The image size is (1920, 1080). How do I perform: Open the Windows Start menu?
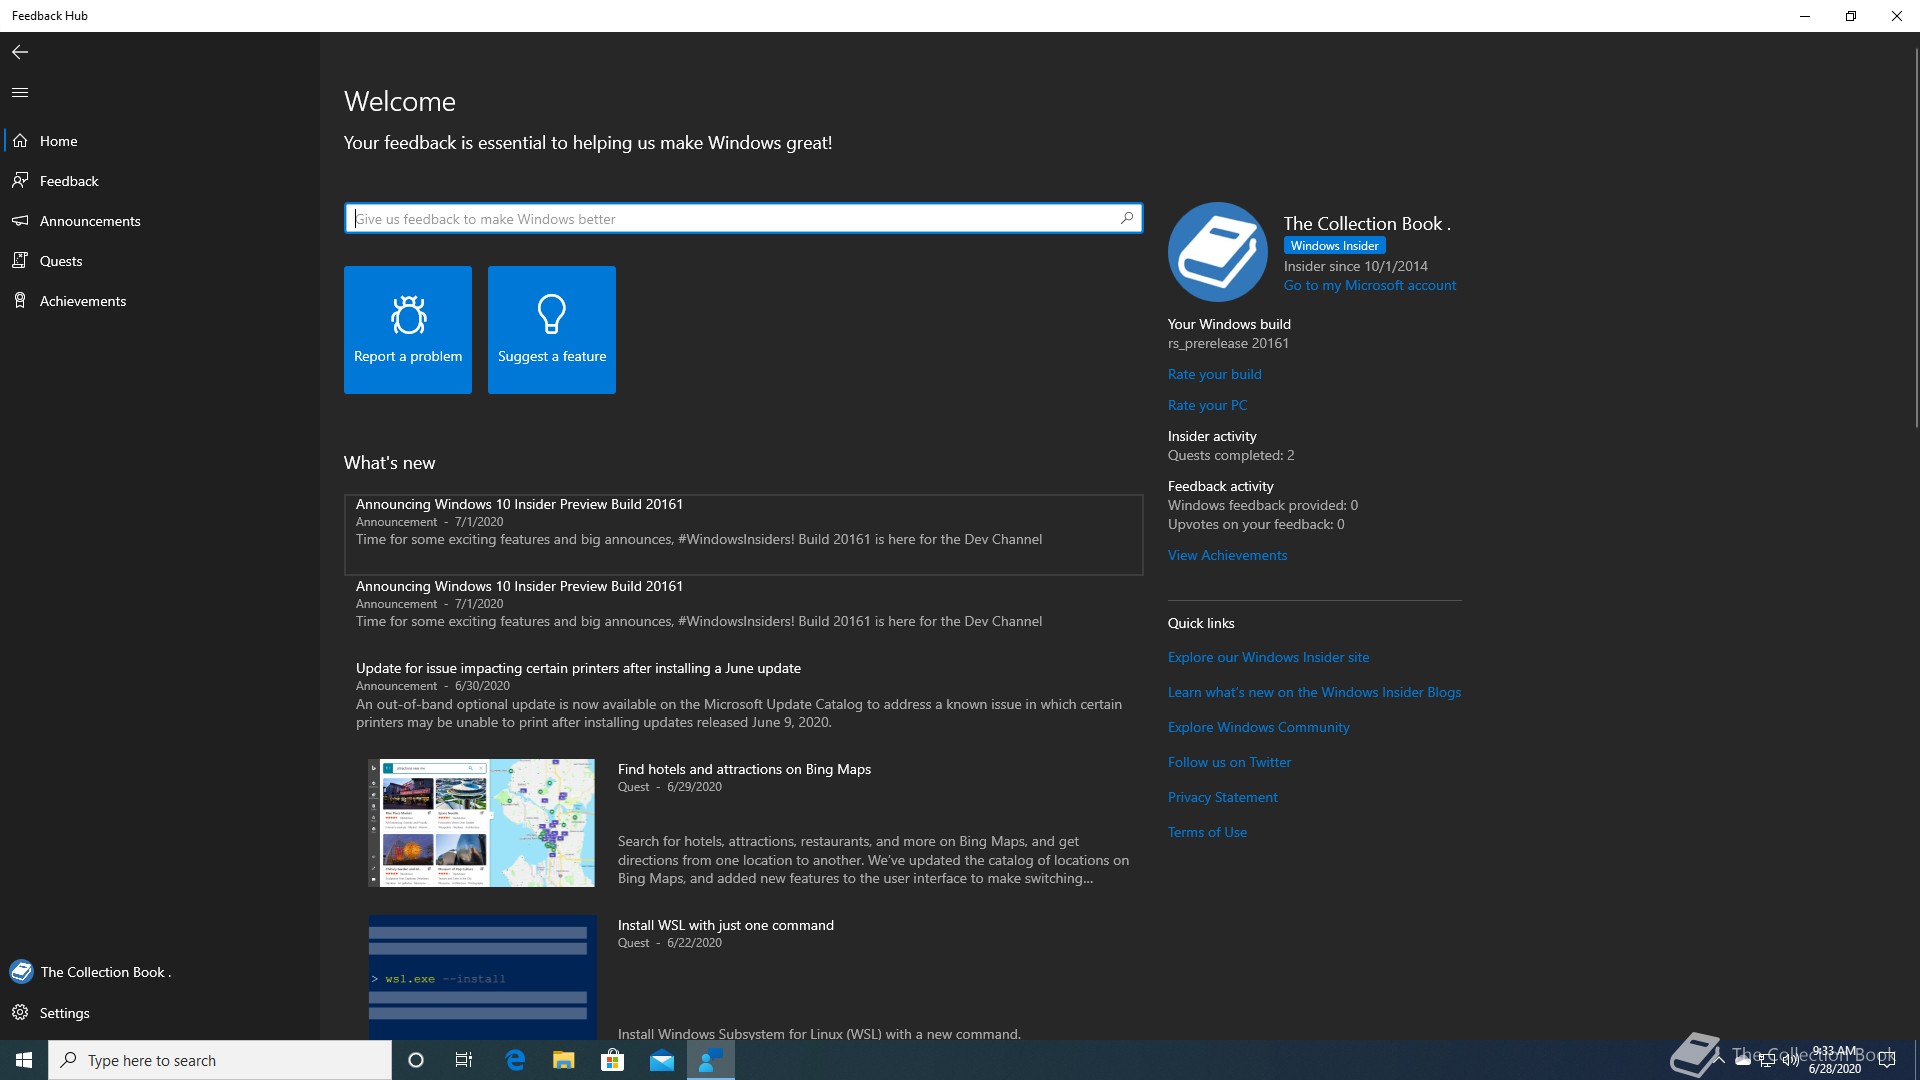24,1060
